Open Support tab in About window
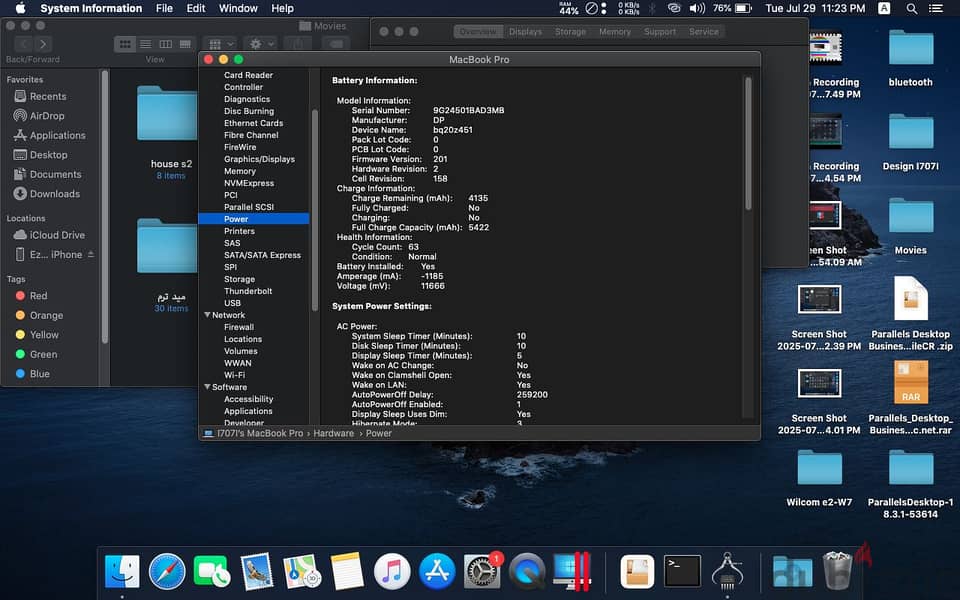This screenshot has height=600, width=960. pos(659,32)
